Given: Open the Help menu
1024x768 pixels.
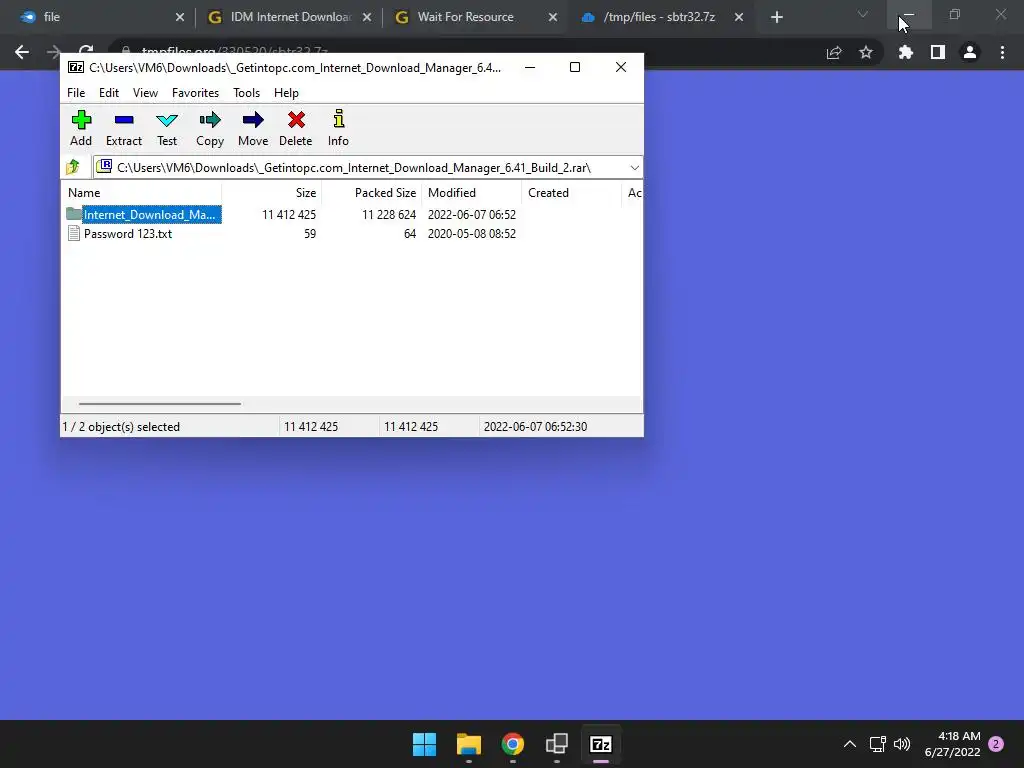Looking at the screenshot, I should [x=286, y=93].
